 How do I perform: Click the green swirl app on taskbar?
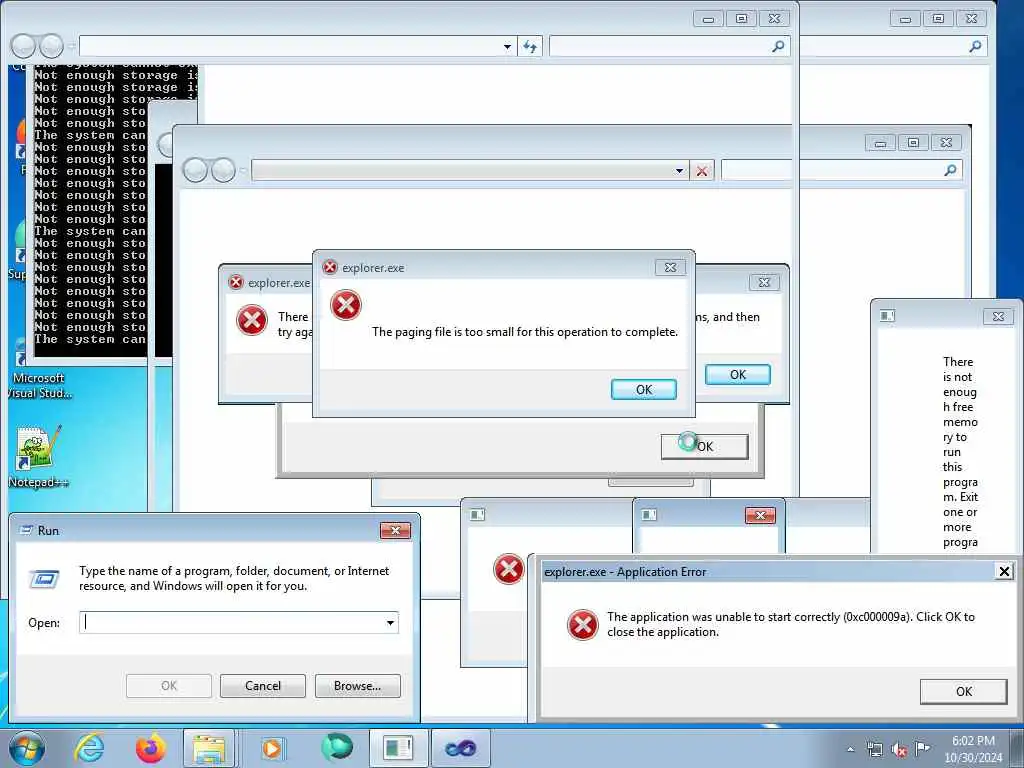336,748
